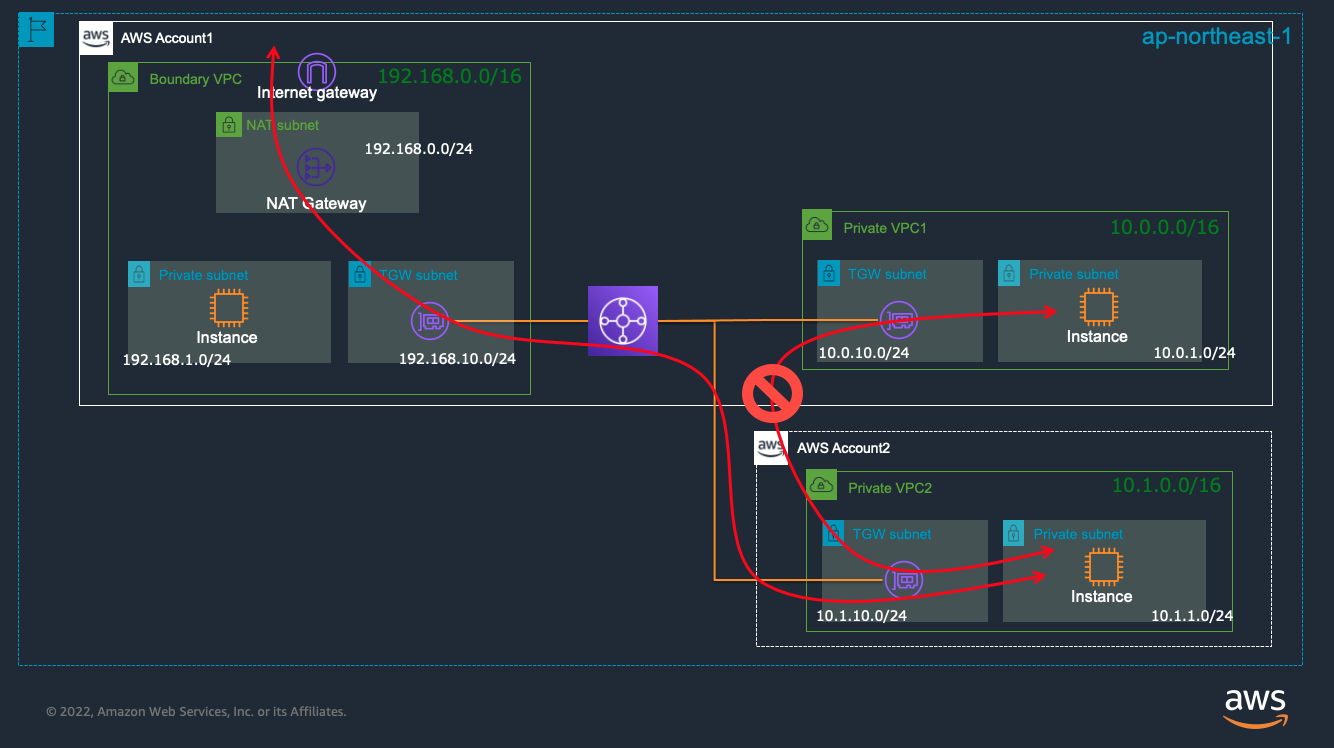The image size is (1334, 748).
Task: Click the NAT Gateway icon
Action: [x=315, y=167]
